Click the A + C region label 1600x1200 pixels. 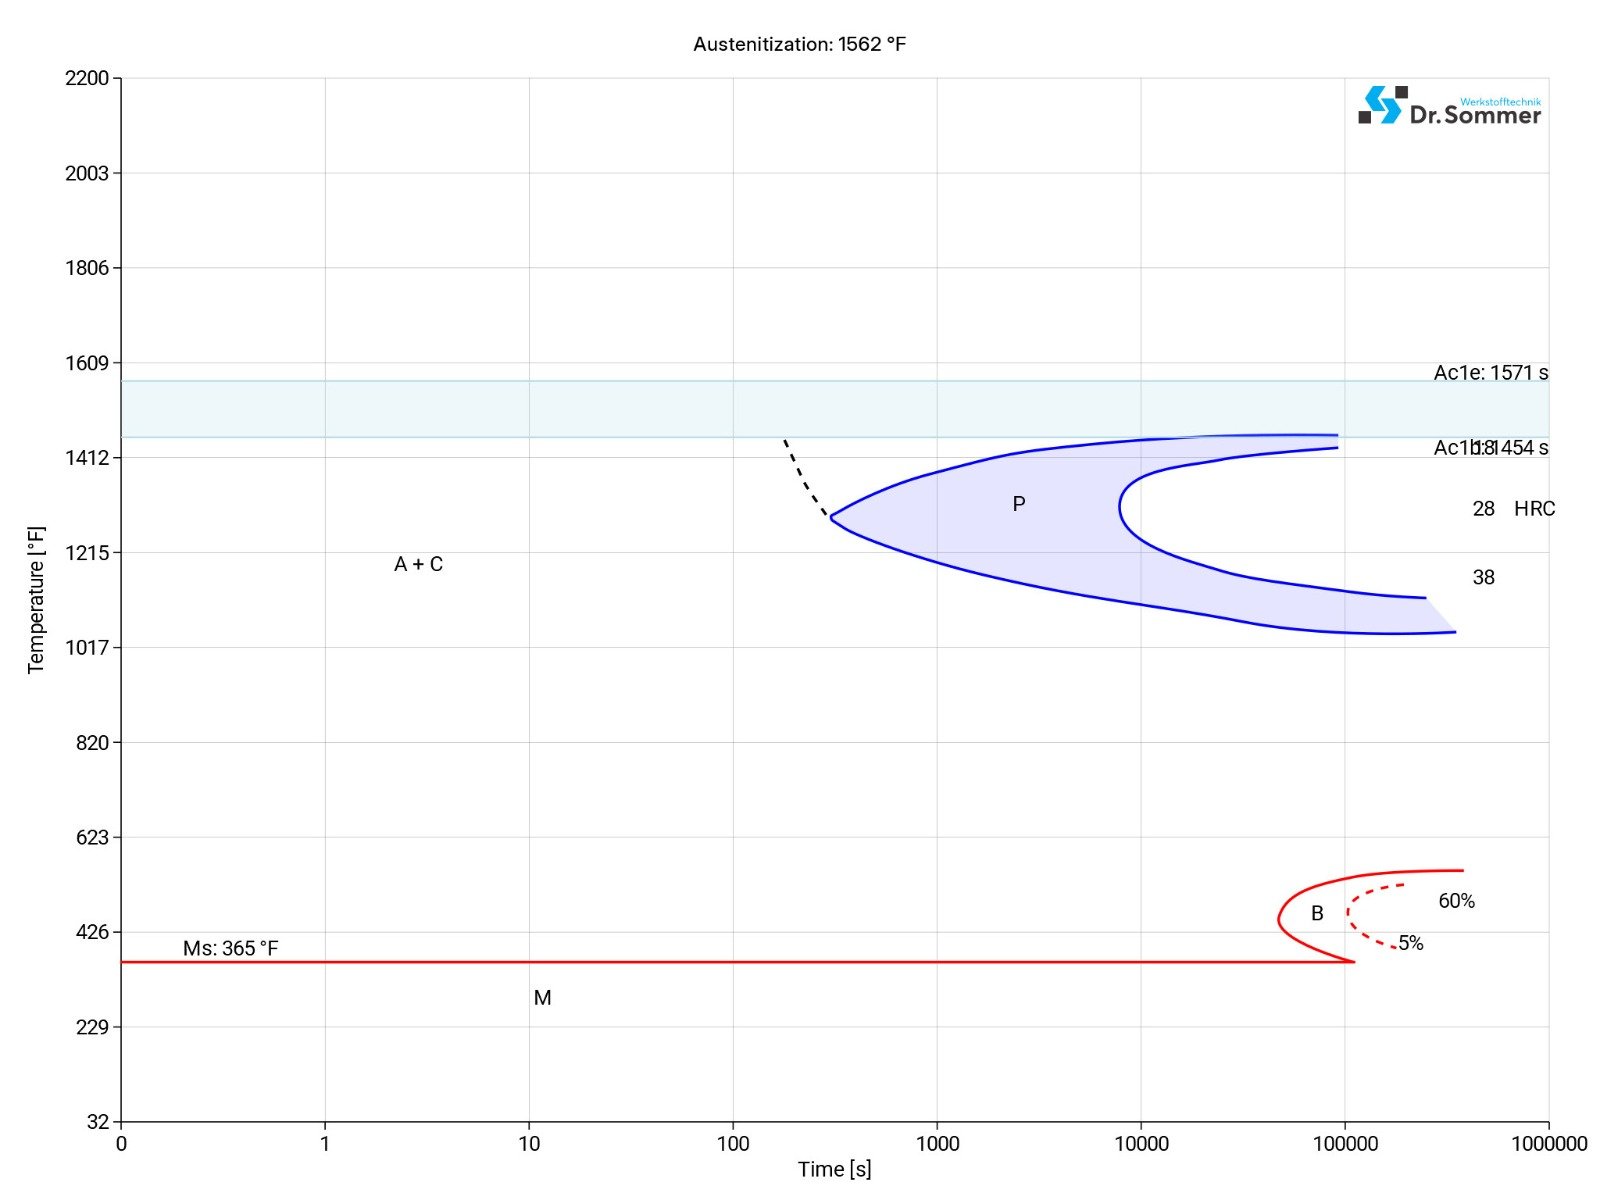[416, 564]
